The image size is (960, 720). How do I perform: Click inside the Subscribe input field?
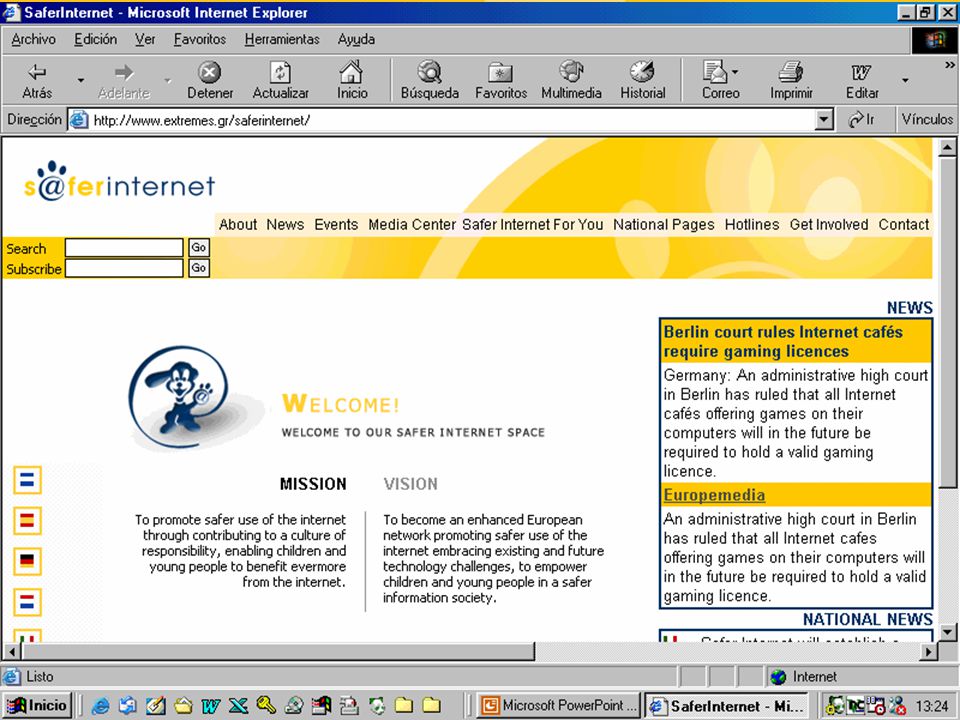124,268
